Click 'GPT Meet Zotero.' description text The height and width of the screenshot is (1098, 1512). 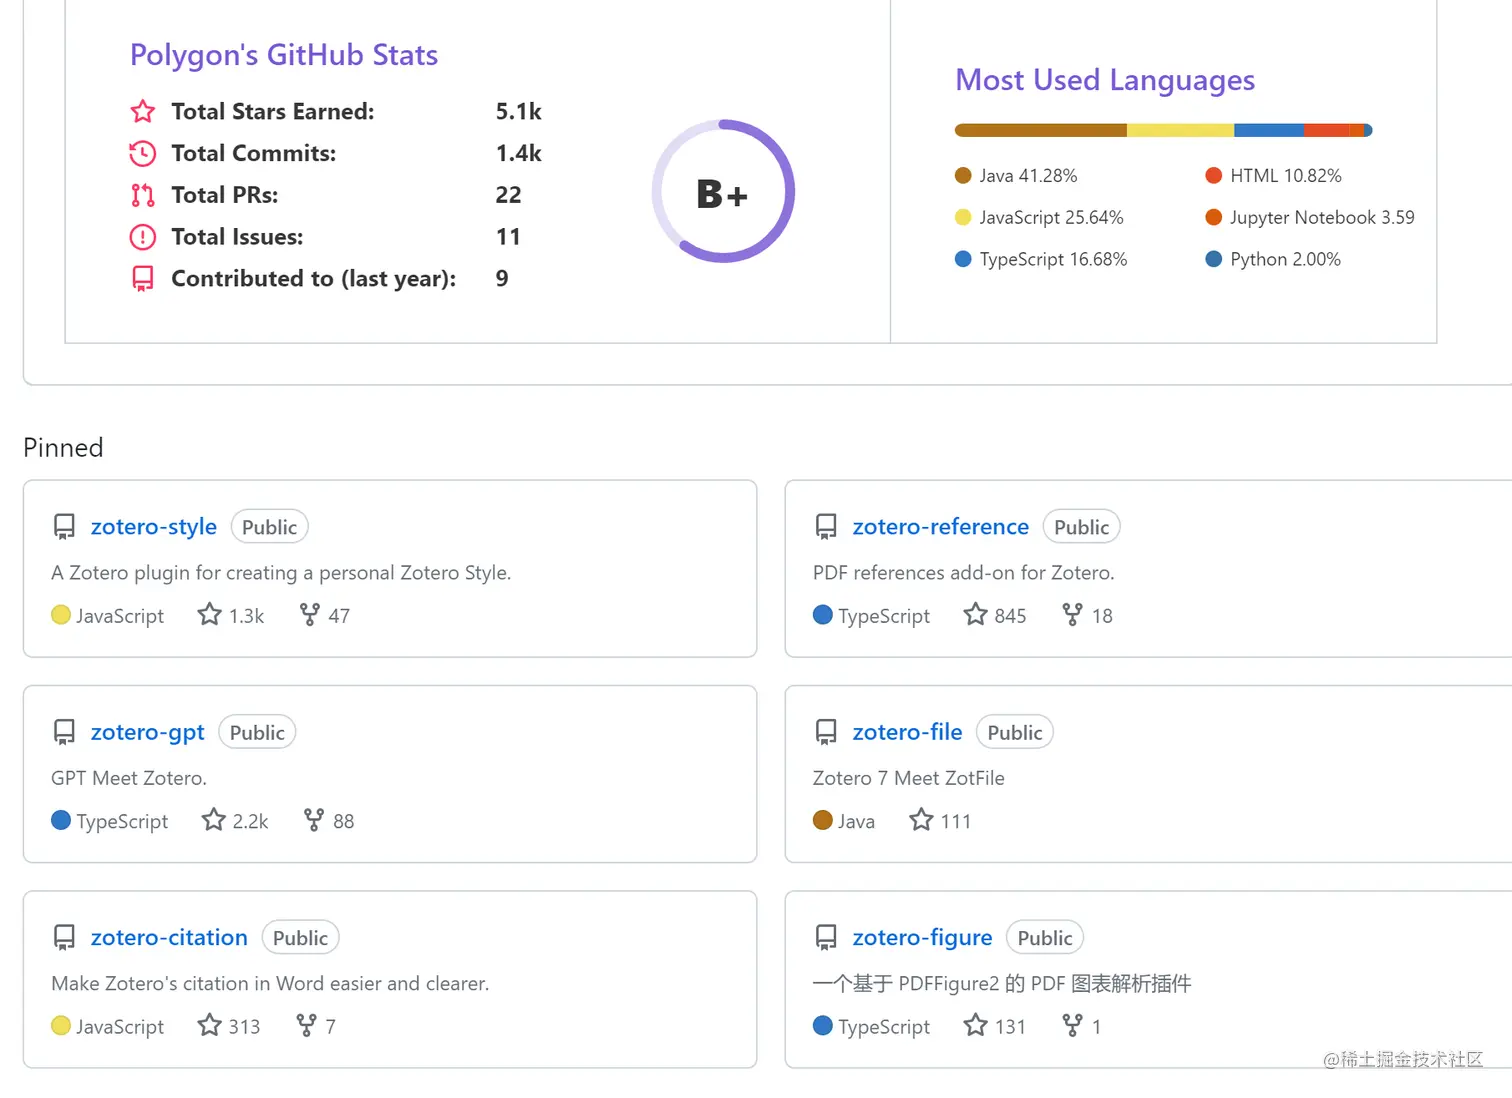click(129, 778)
